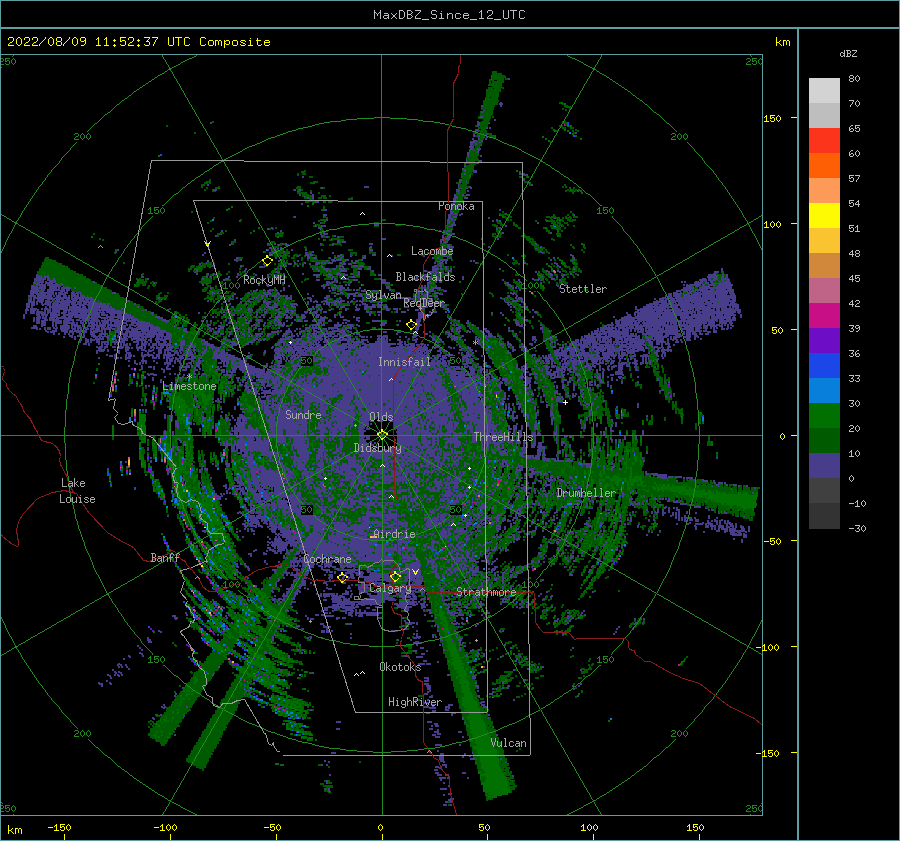
Task: Click the 100 tick on the bottom axis
Action: tap(589, 827)
